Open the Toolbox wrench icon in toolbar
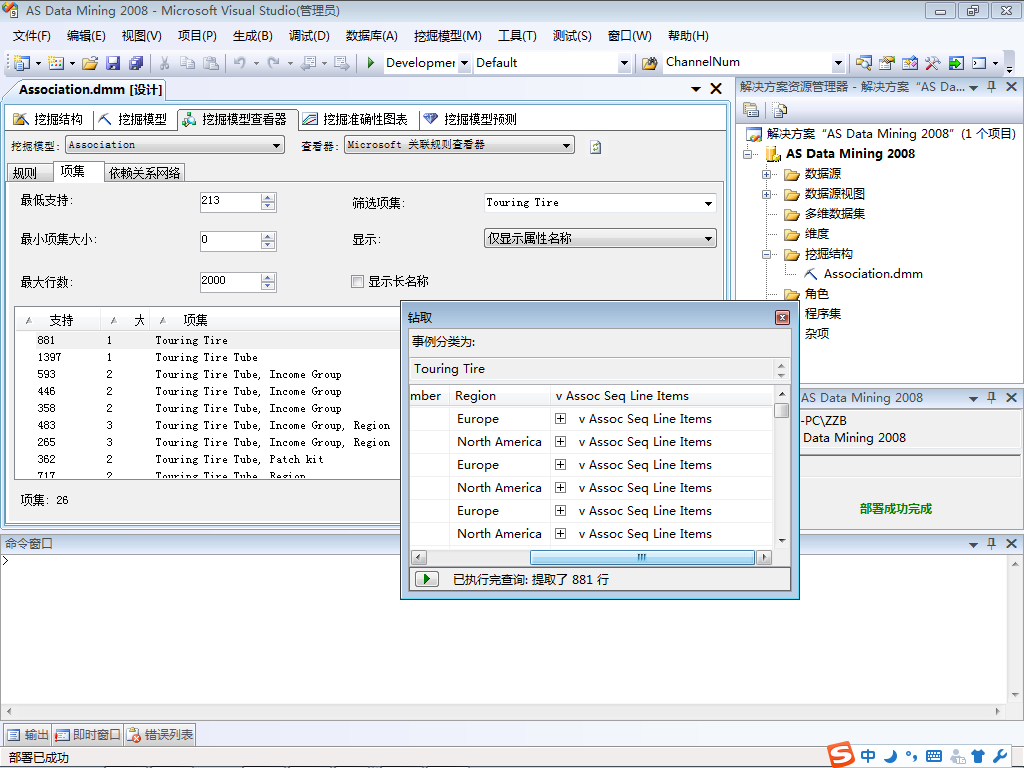 click(933, 63)
